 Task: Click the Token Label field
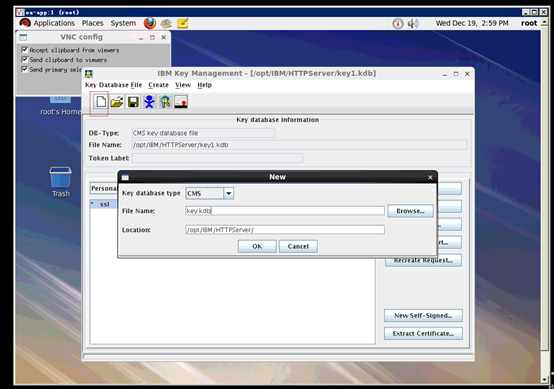pyautogui.click(x=217, y=158)
